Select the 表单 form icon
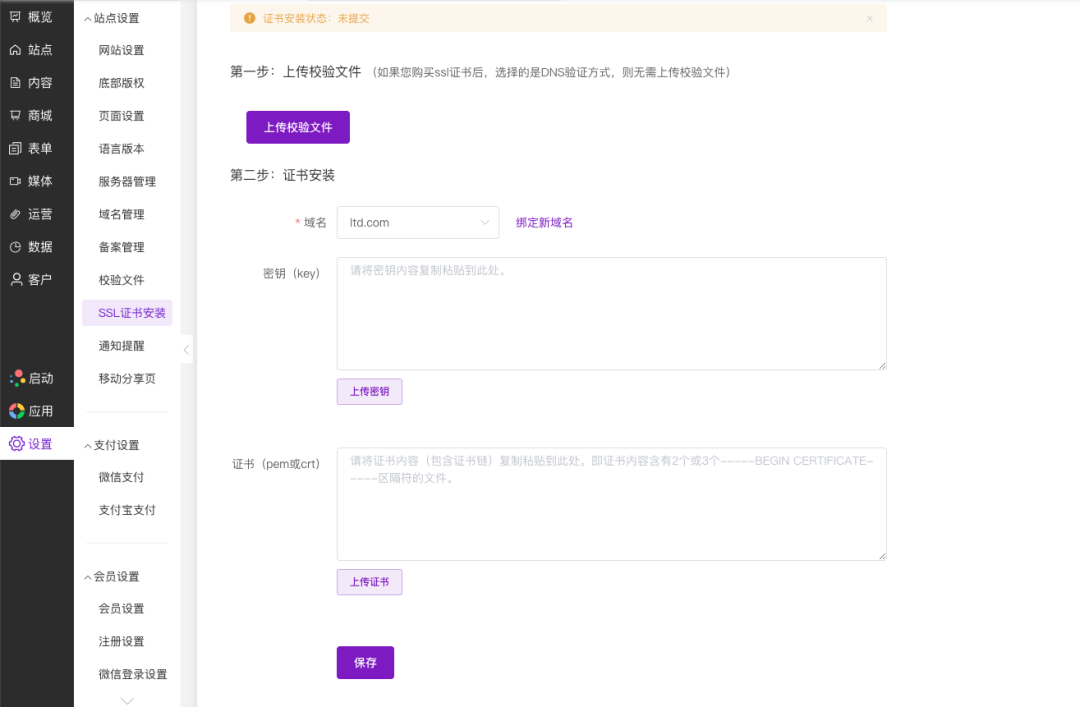 coord(15,148)
